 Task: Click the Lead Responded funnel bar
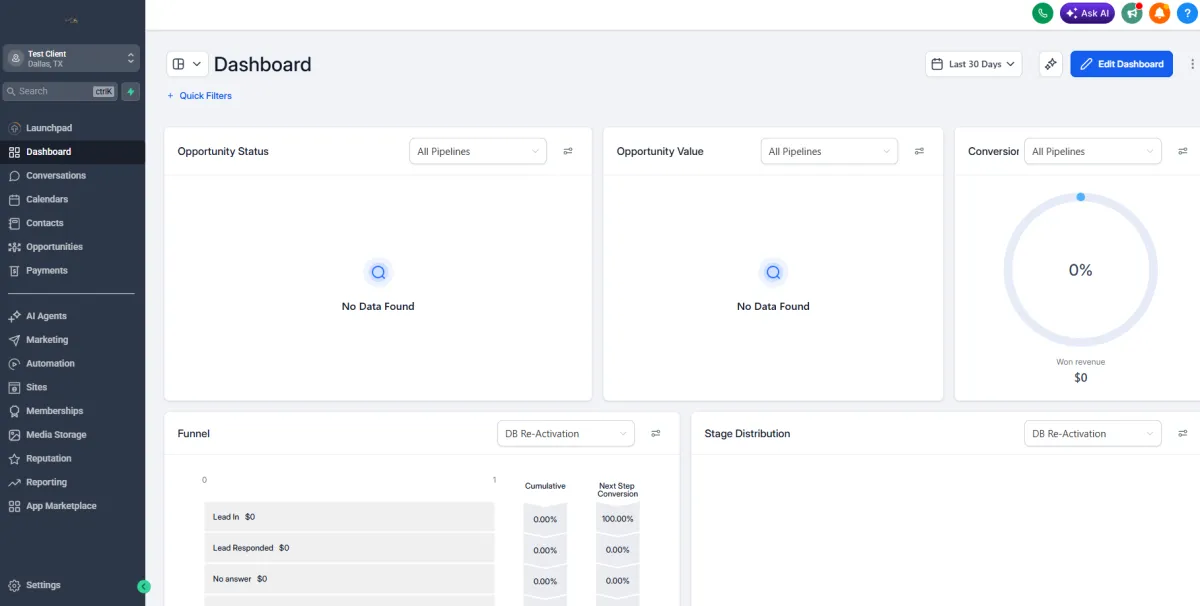349,548
